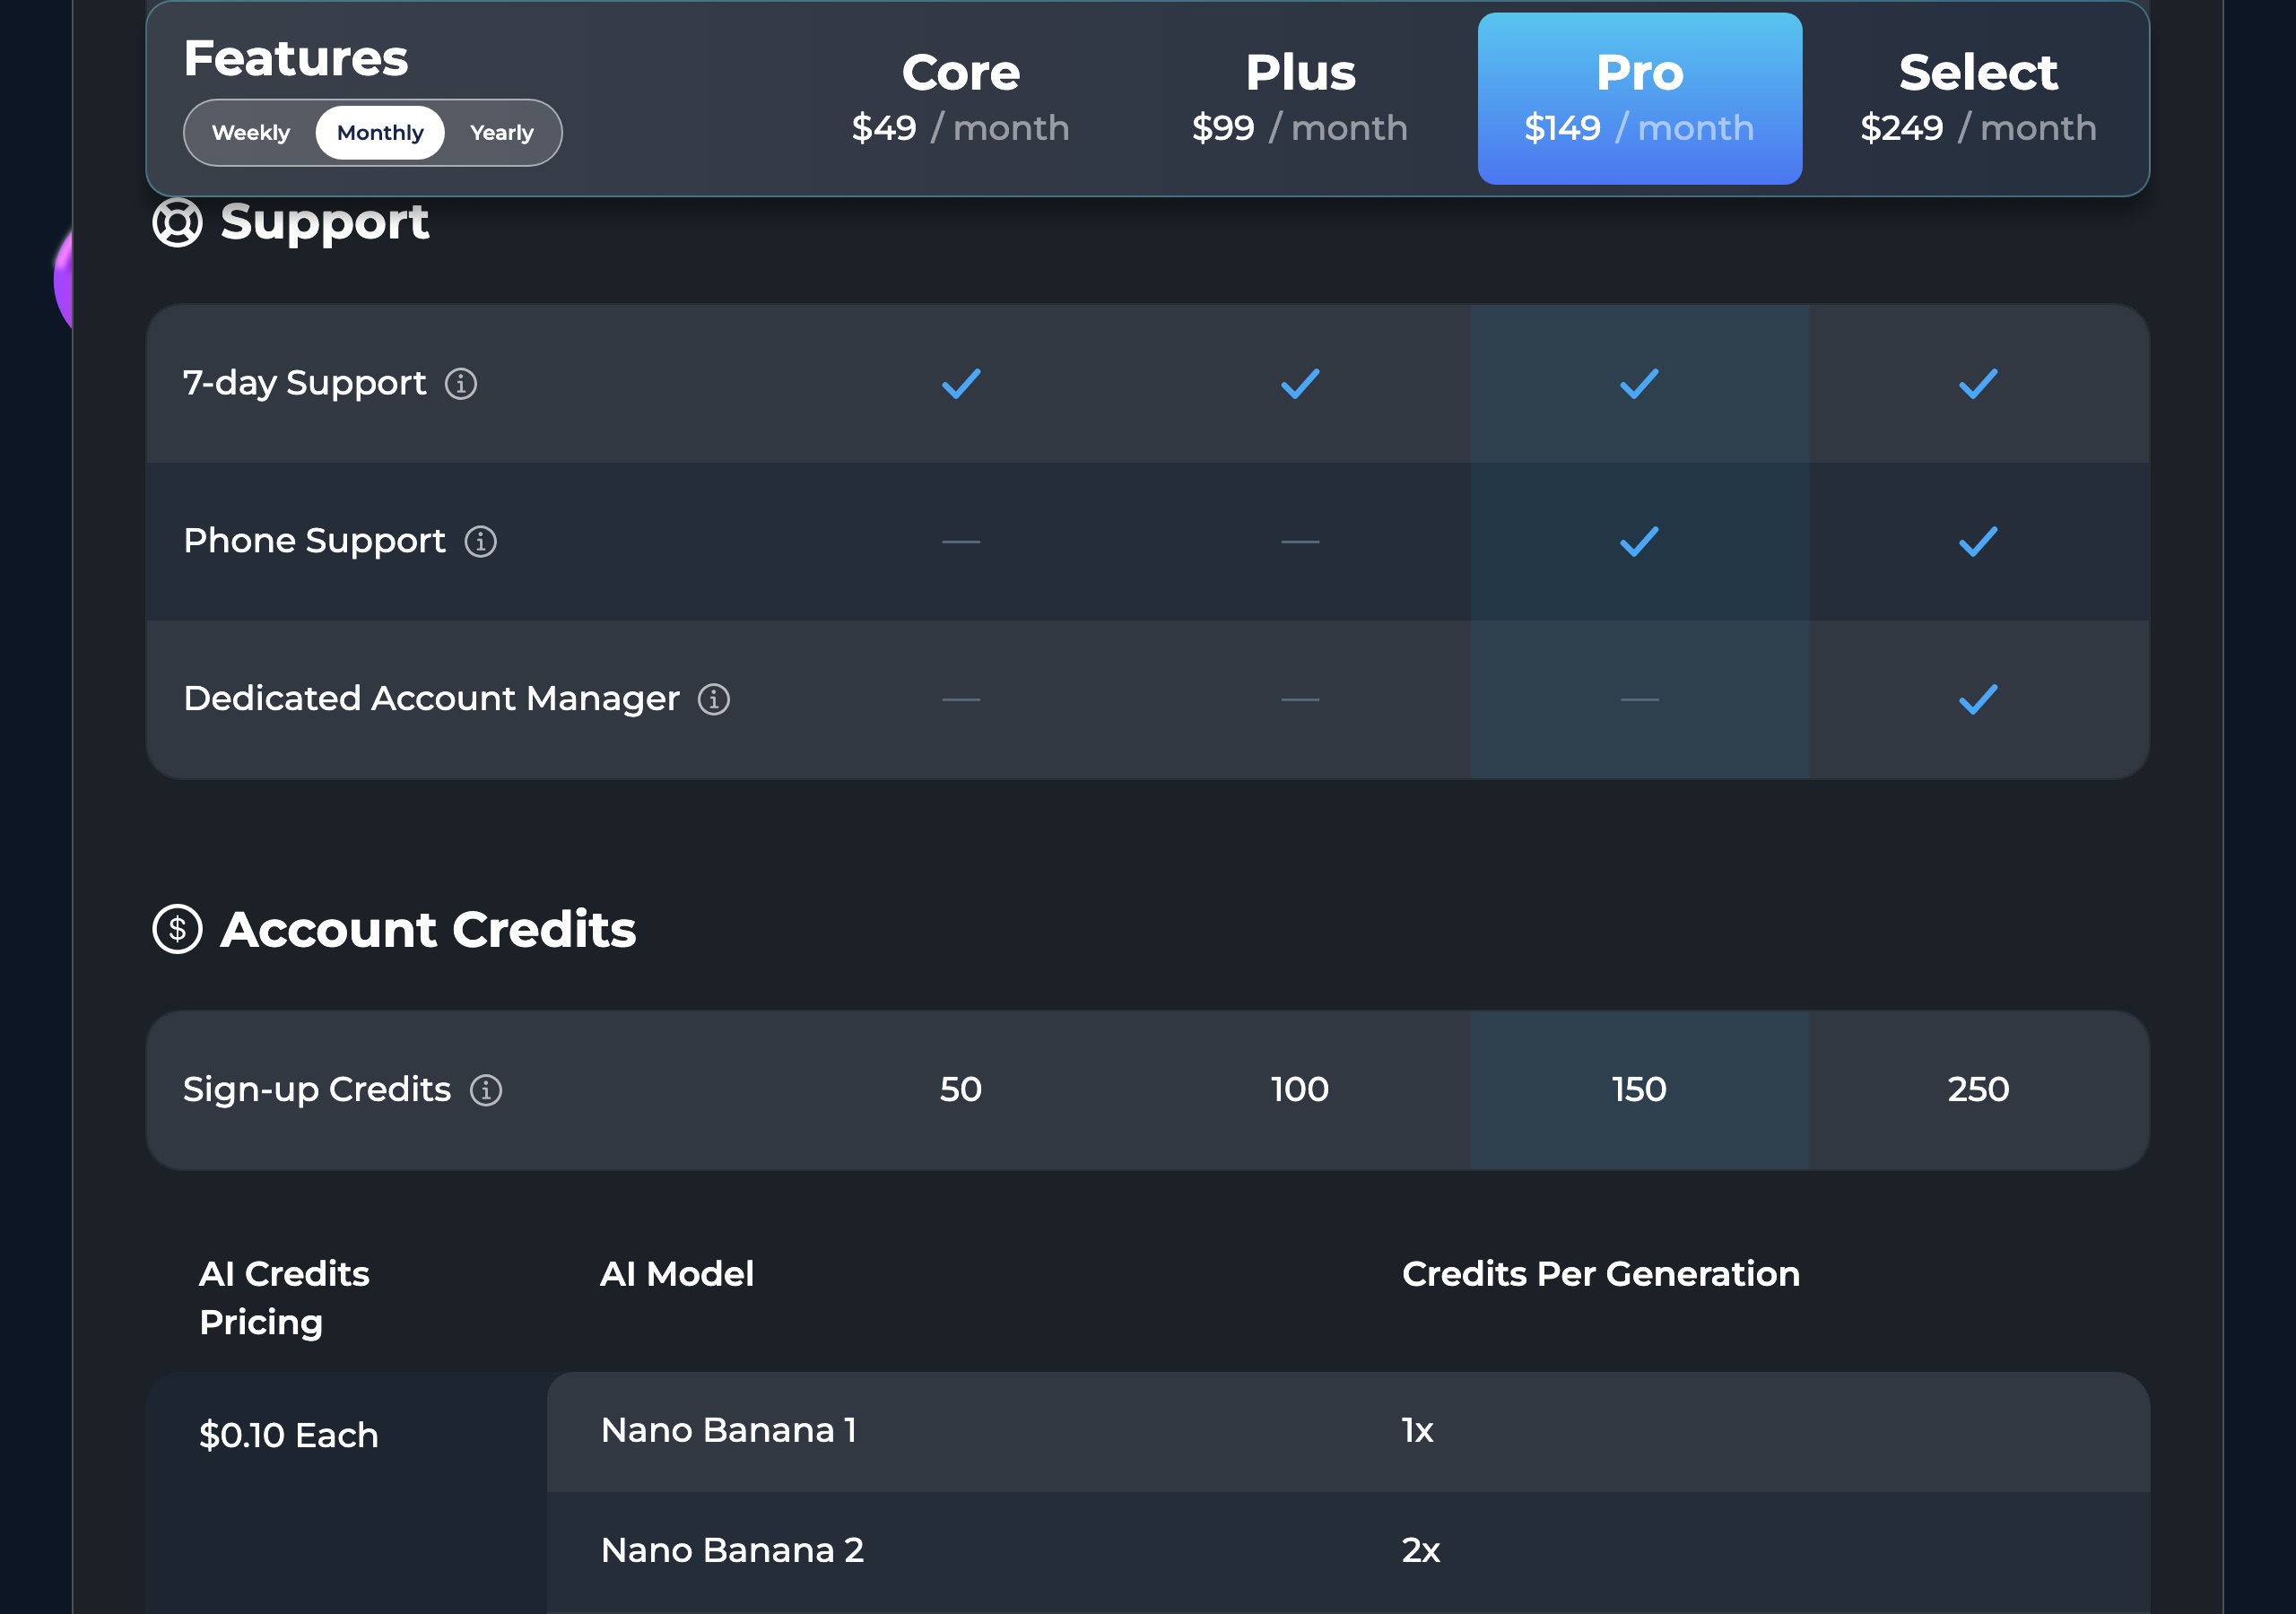Switch billing period to Weekly
Viewport: 2296px width, 1614px height.
pos(251,133)
